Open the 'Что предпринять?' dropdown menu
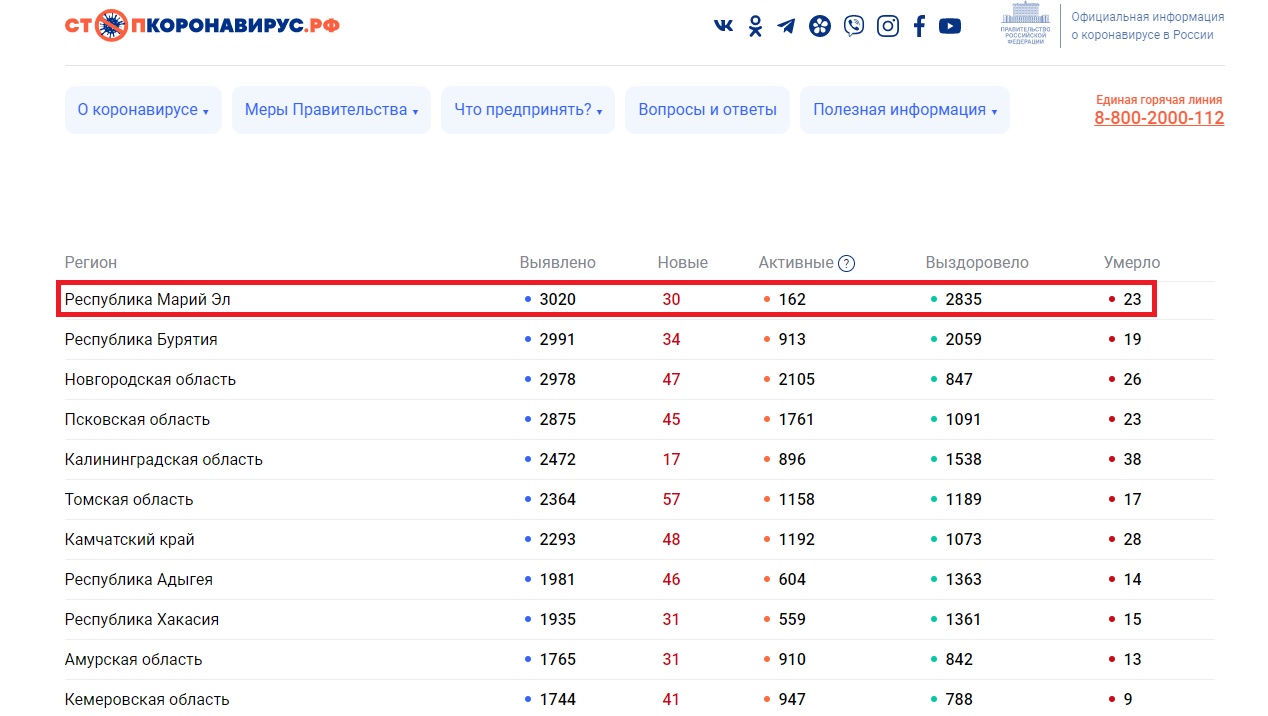Screen dimensions: 1268x716 [x=527, y=110]
